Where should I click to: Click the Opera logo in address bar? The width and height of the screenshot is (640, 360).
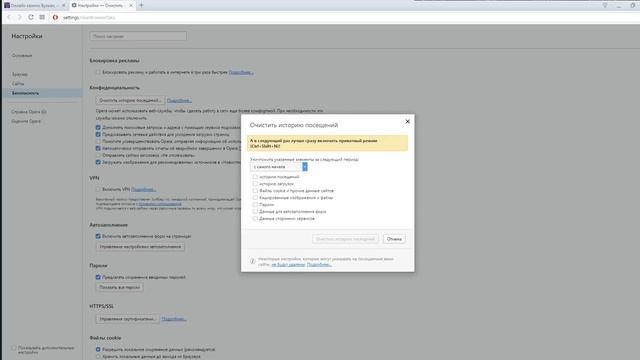click(x=55, y=18)
